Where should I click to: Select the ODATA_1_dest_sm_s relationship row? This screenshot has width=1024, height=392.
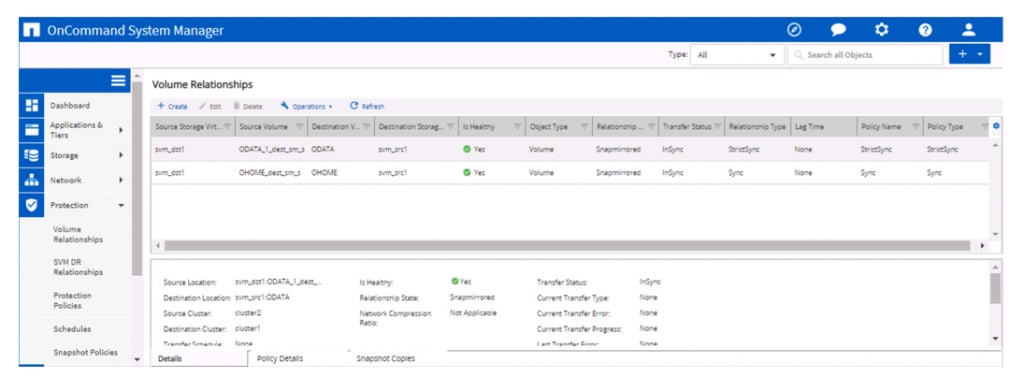570,149
